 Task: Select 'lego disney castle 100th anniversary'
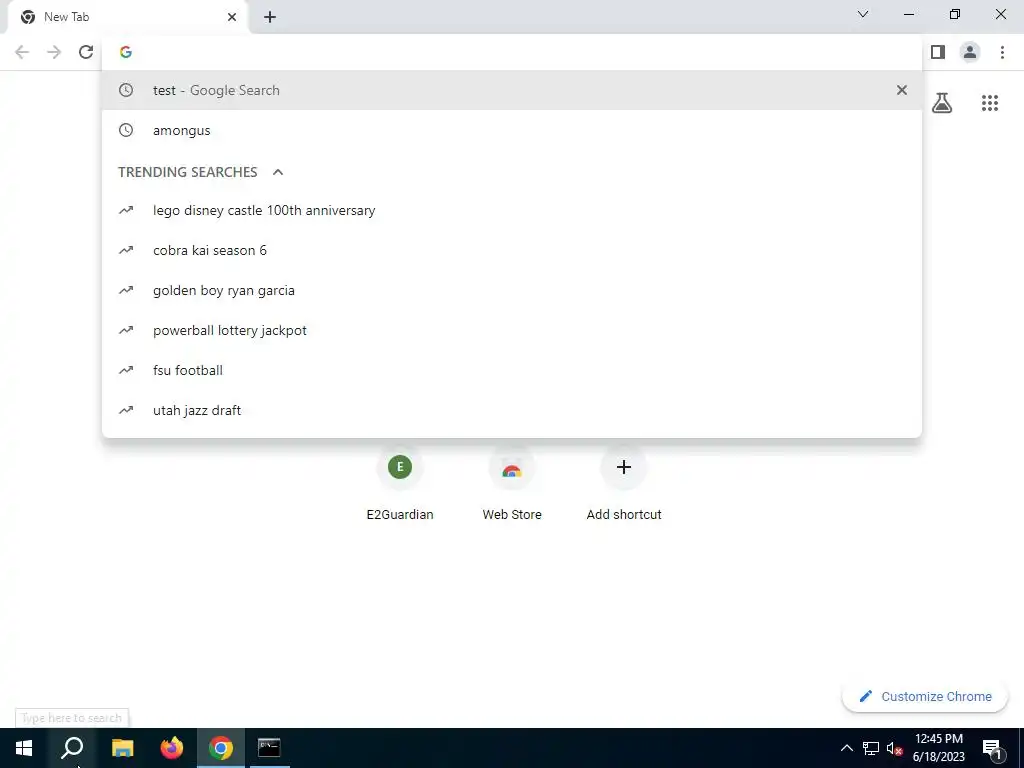(x=512, y=210)
